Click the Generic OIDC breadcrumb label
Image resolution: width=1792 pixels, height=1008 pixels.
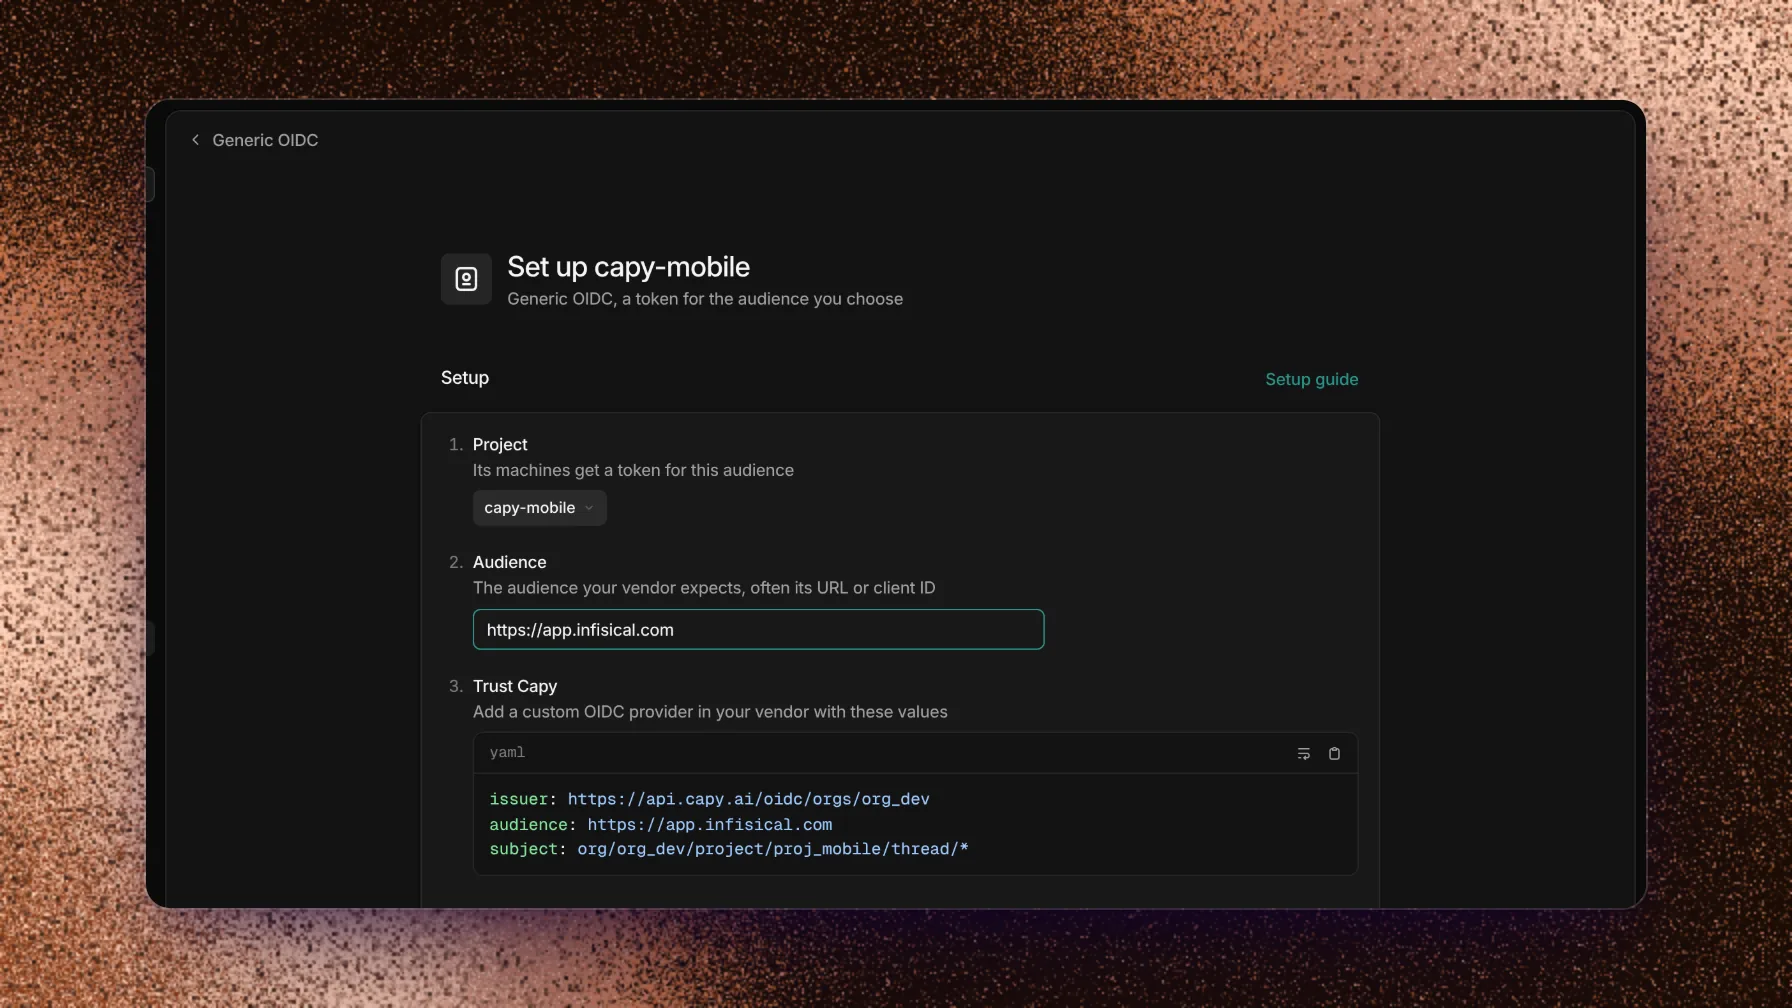click(265, 140)
